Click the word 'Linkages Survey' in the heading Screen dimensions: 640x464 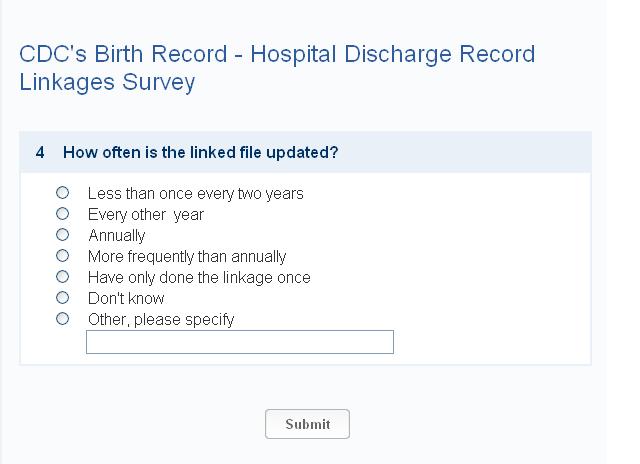[107, 82]
